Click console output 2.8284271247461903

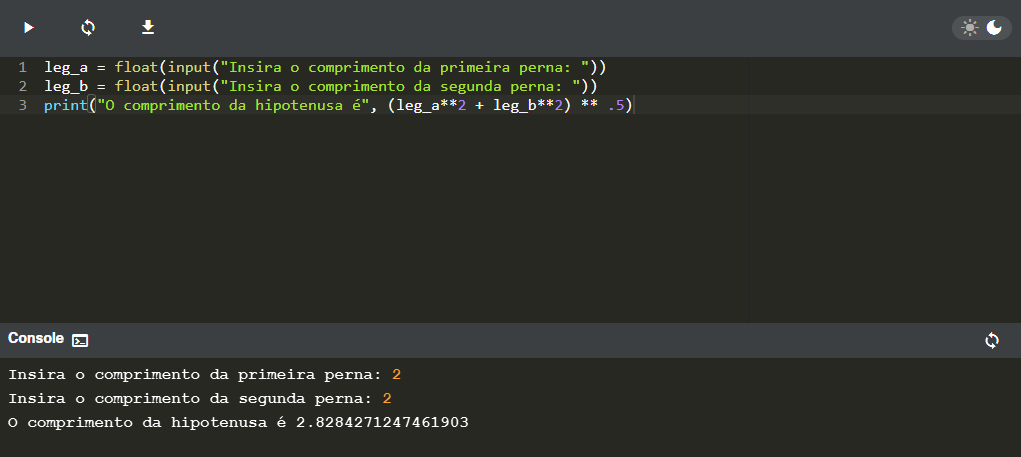point(382,422)
